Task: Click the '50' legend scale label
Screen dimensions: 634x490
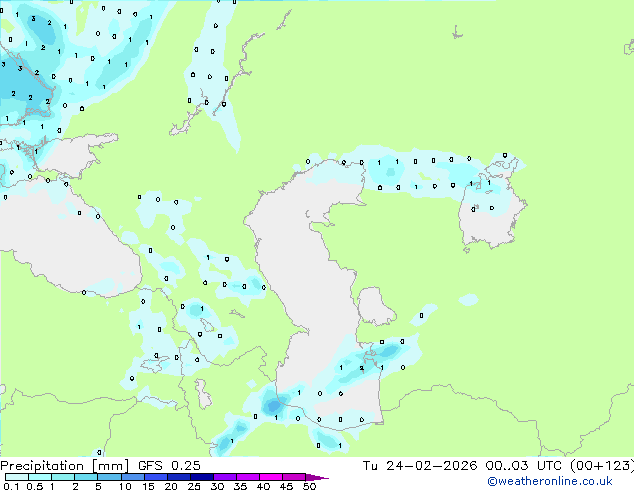Action: click(x=309, y=486)
